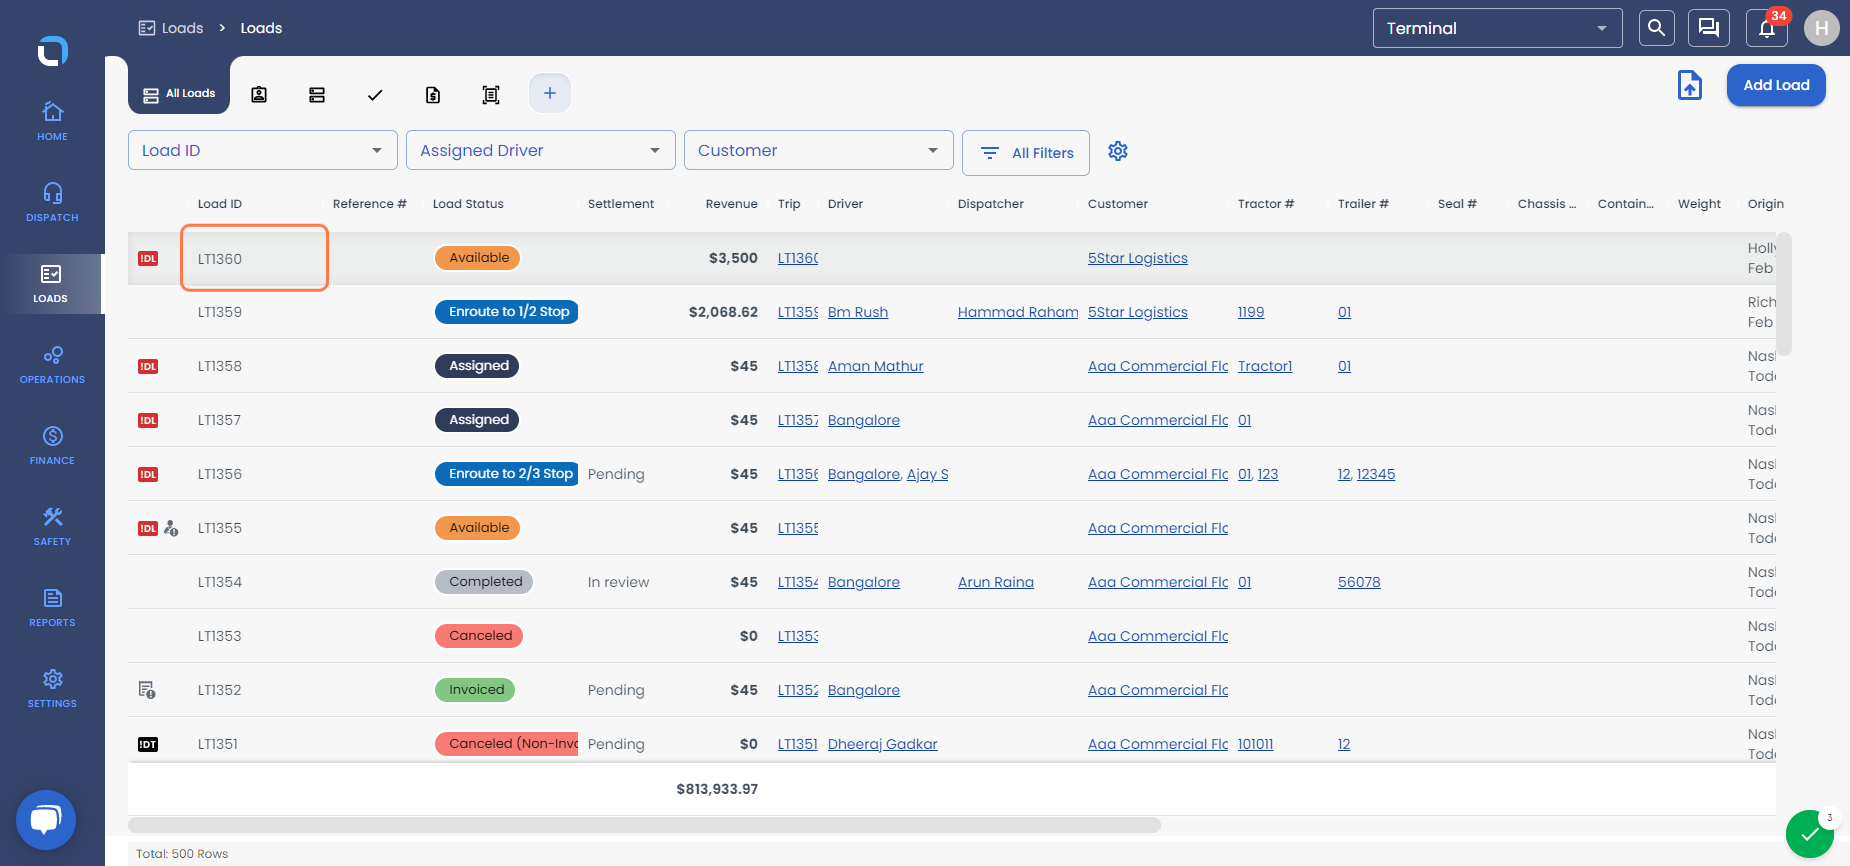Screen dimensions: 1850x866
Task: Click the vertical table scrollbar
Action: (x=1784, y=294)
